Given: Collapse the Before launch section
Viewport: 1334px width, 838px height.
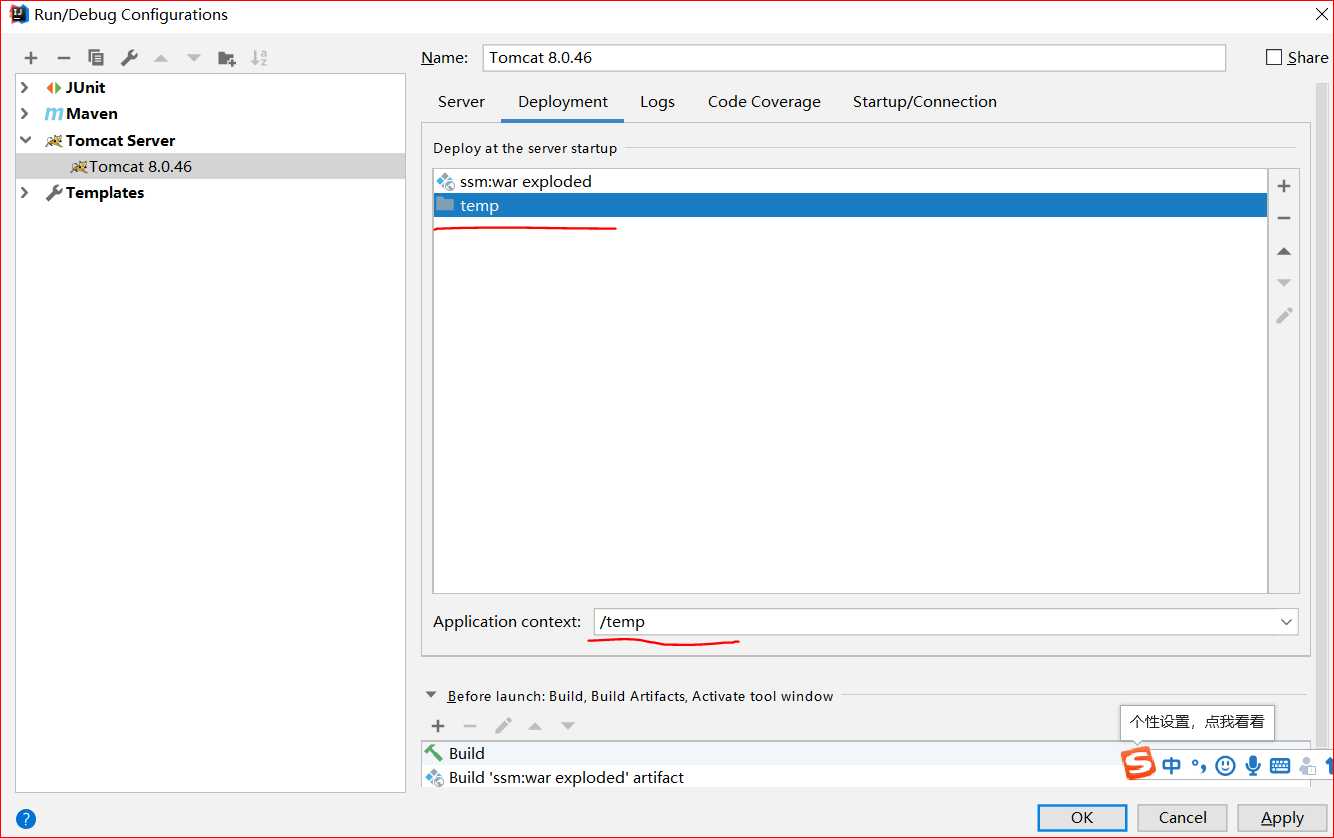Looking at the screenshot, I should [431, 695].
